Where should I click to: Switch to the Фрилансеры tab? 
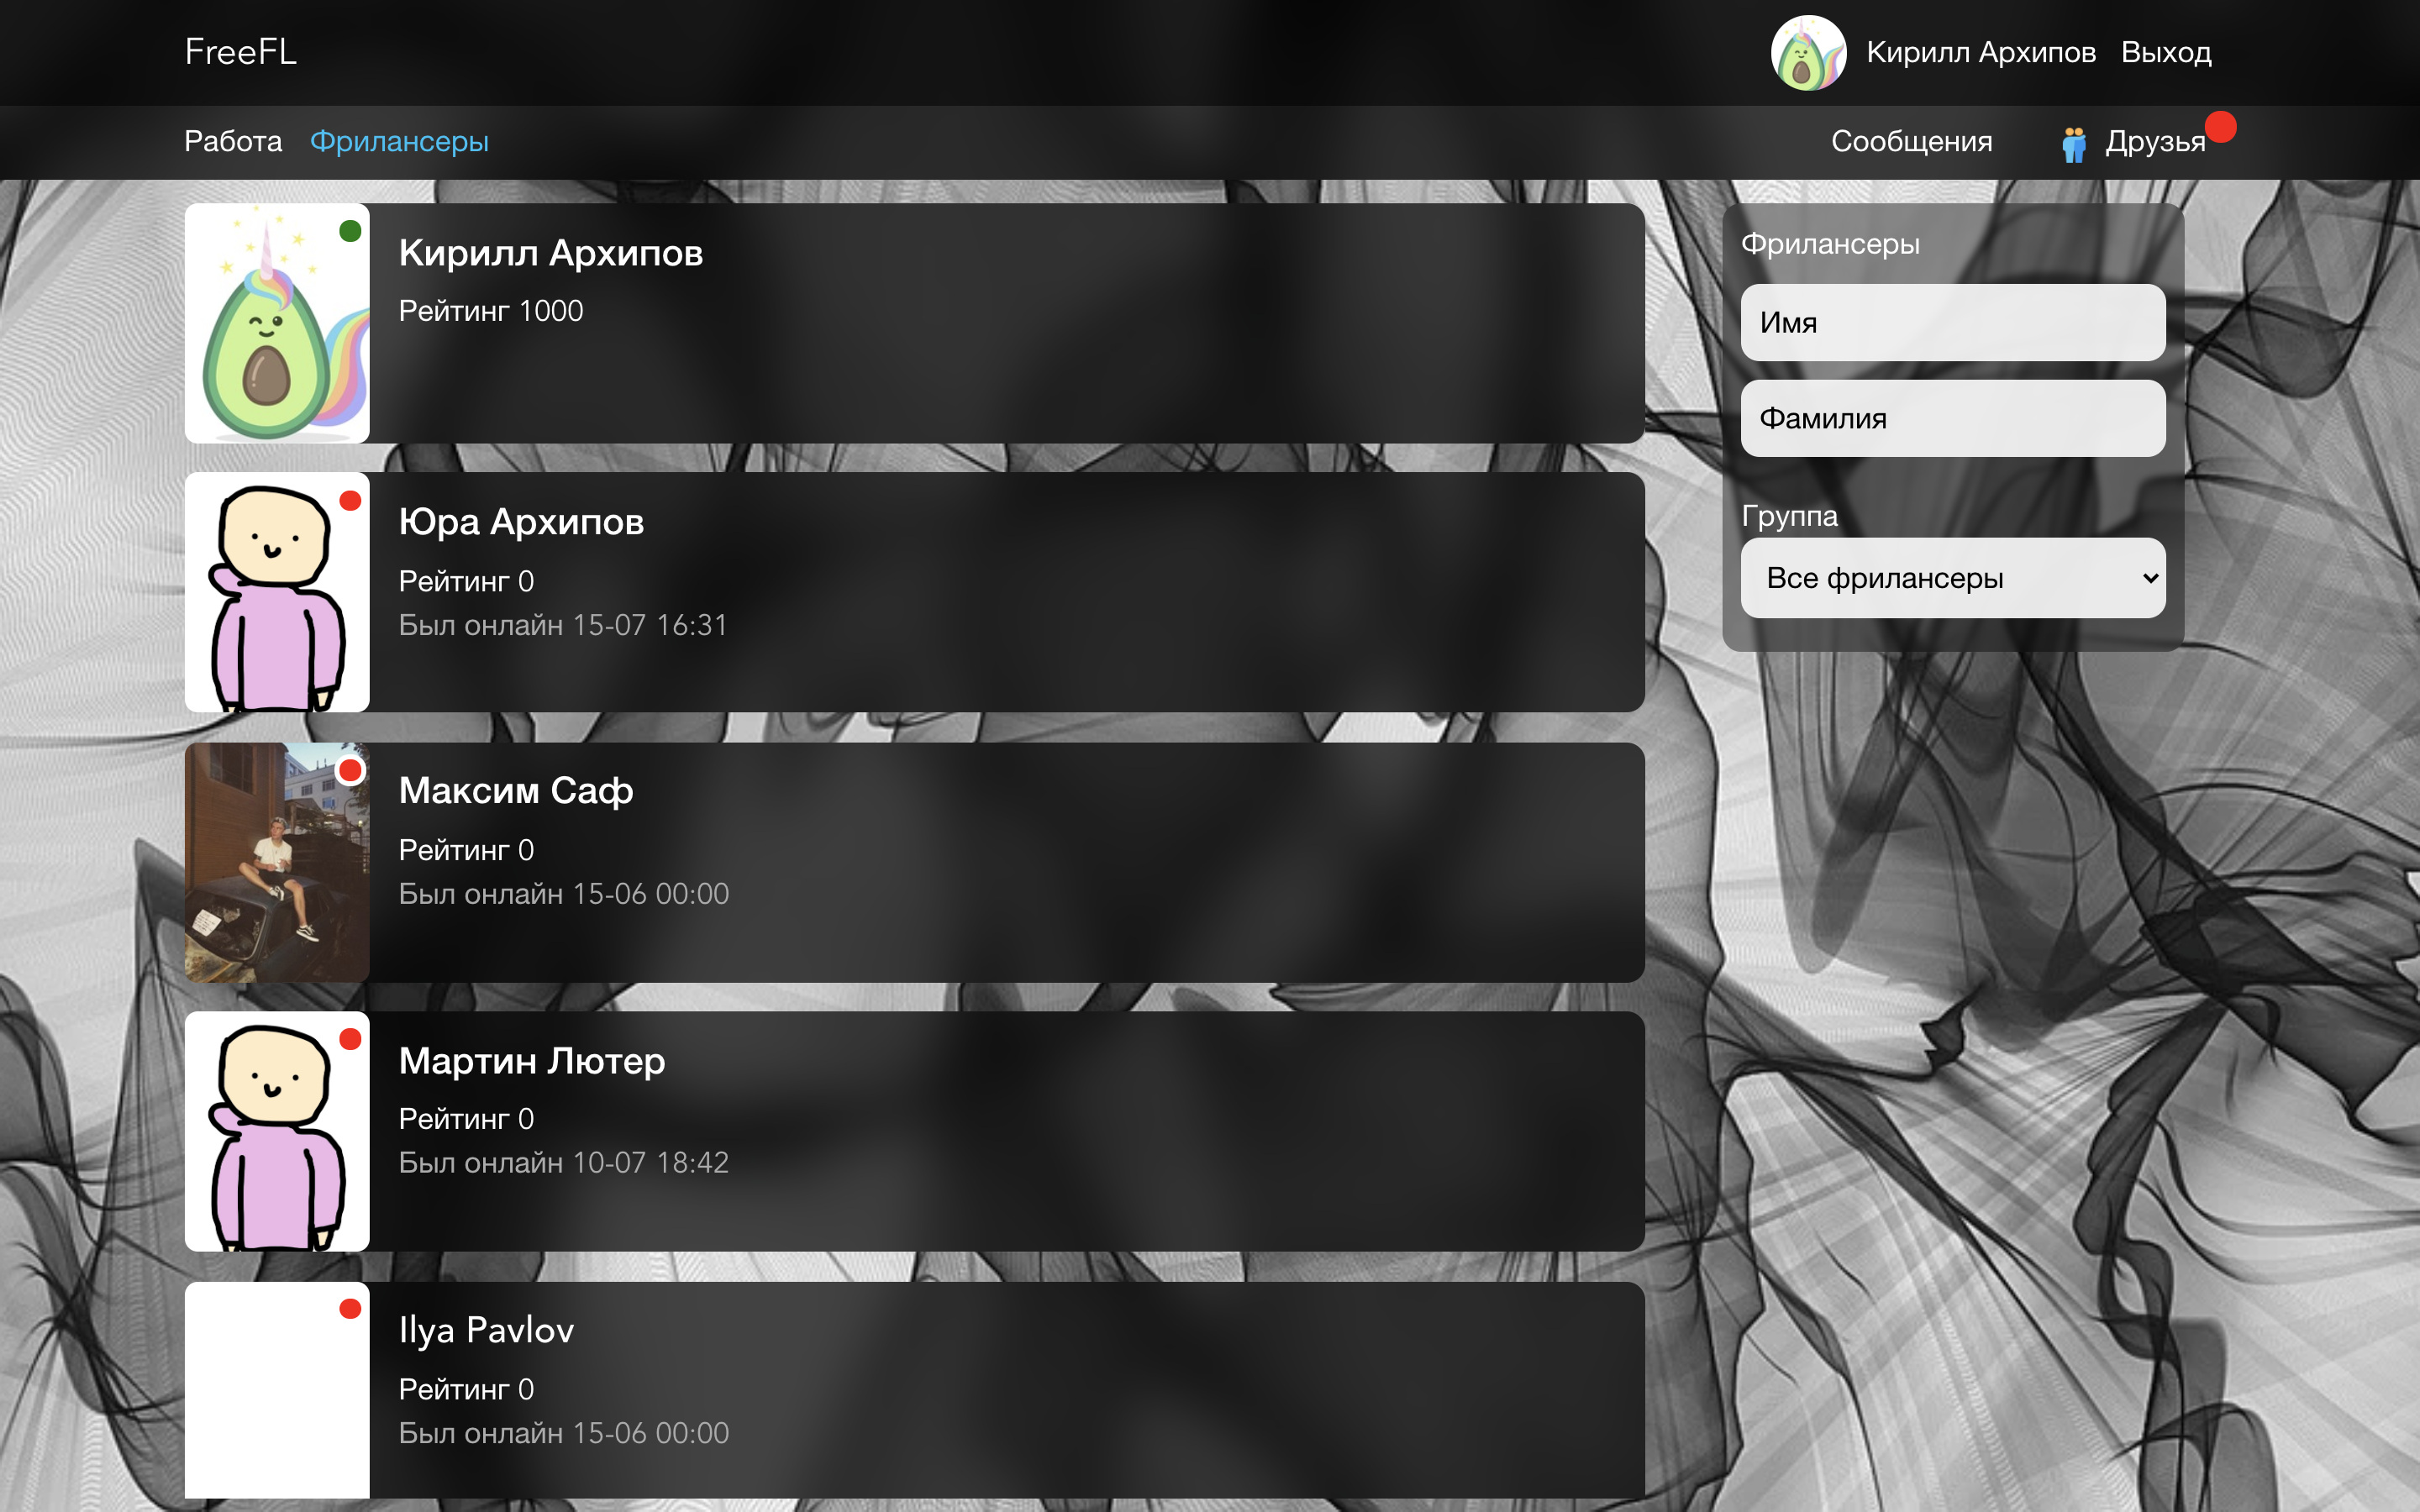[399, 141]
